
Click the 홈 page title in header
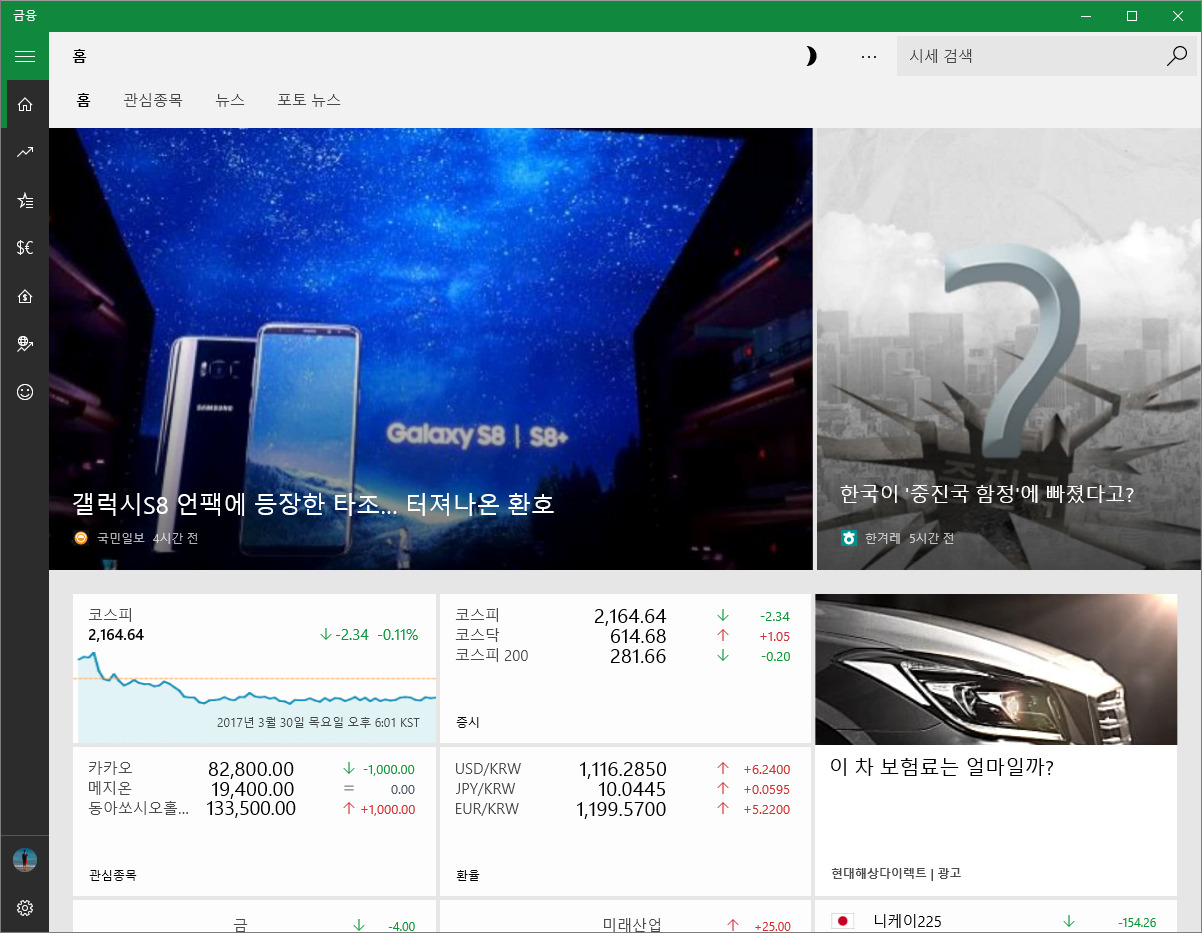pos(80,56)
